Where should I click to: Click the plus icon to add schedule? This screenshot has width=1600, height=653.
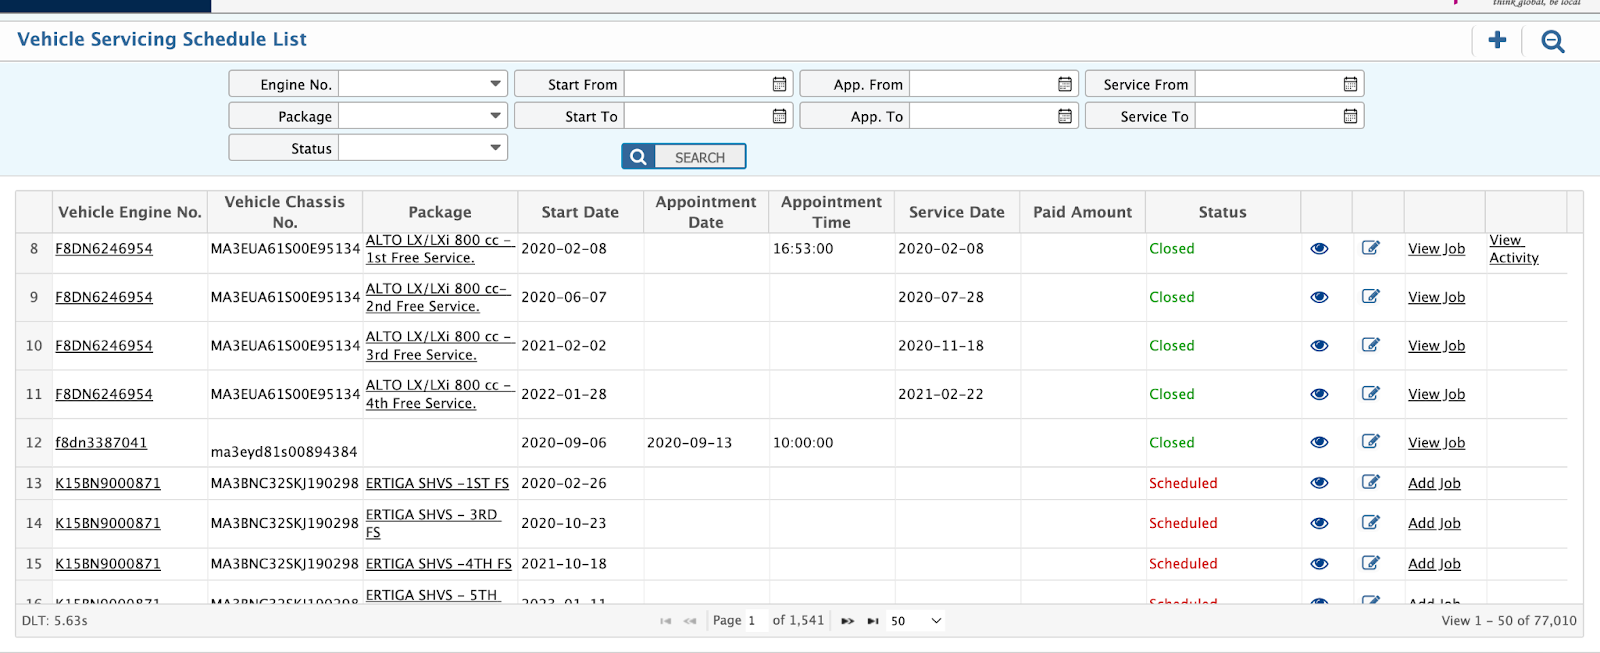click(x=1497, y=40)
